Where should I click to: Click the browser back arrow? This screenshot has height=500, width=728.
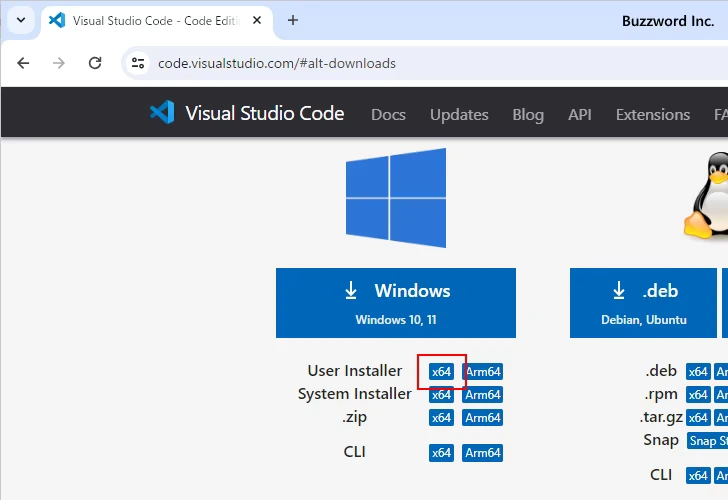click(x=23, y=63)
